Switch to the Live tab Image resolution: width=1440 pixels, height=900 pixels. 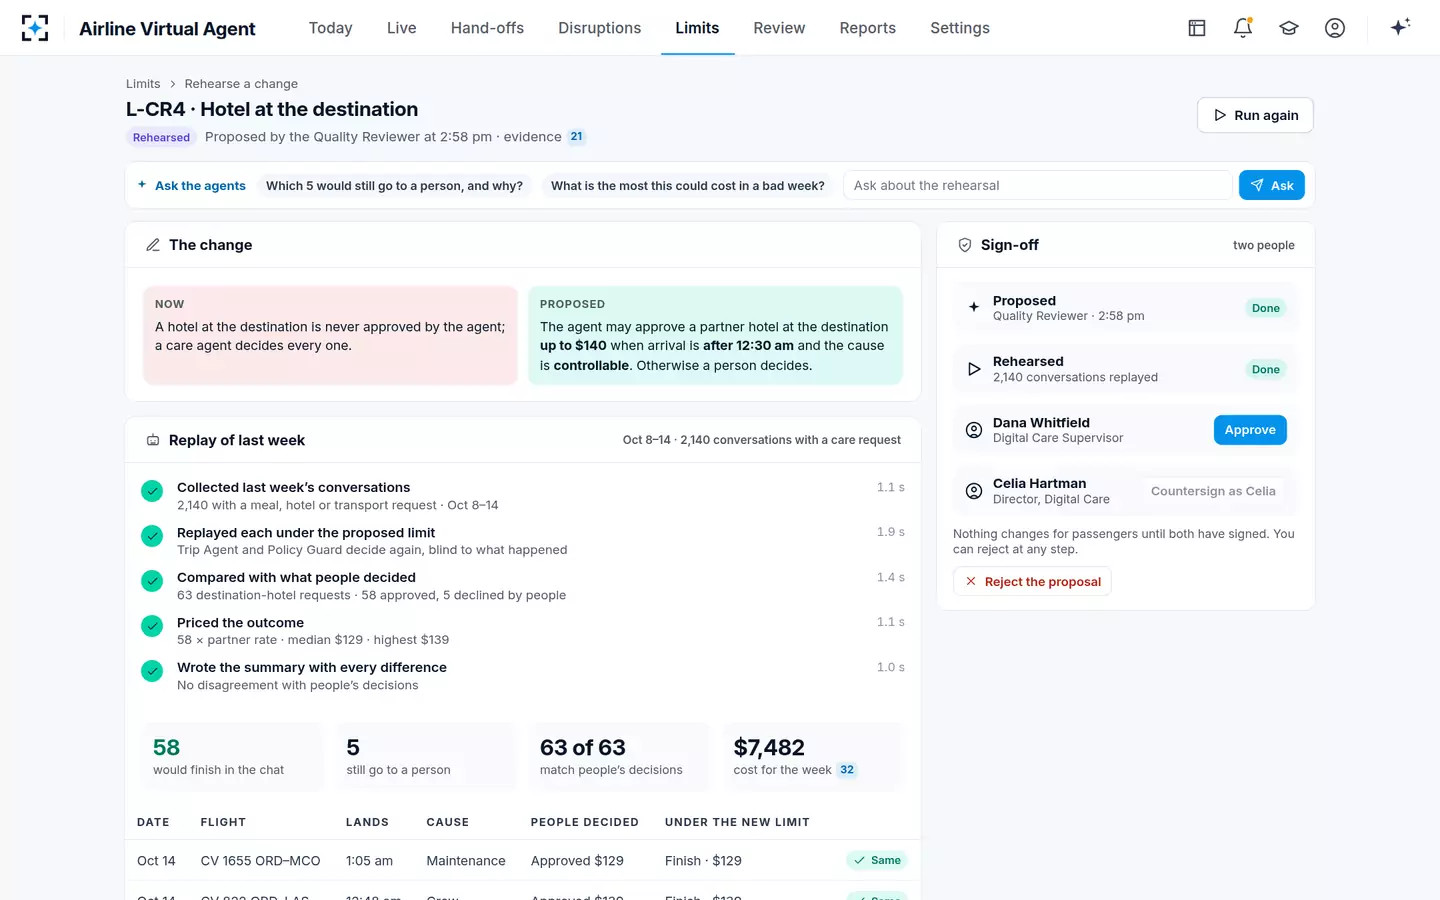402,28
